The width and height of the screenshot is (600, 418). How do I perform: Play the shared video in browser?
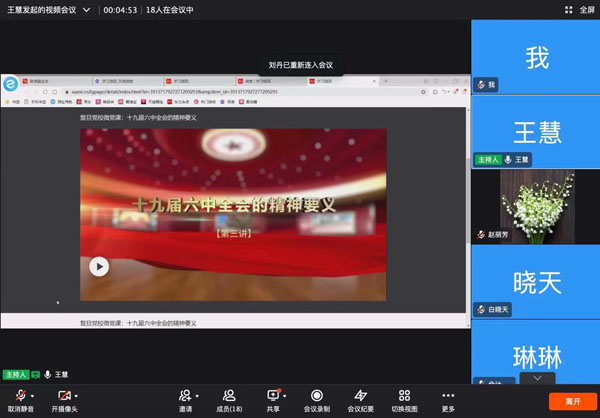tap(99, 266)
